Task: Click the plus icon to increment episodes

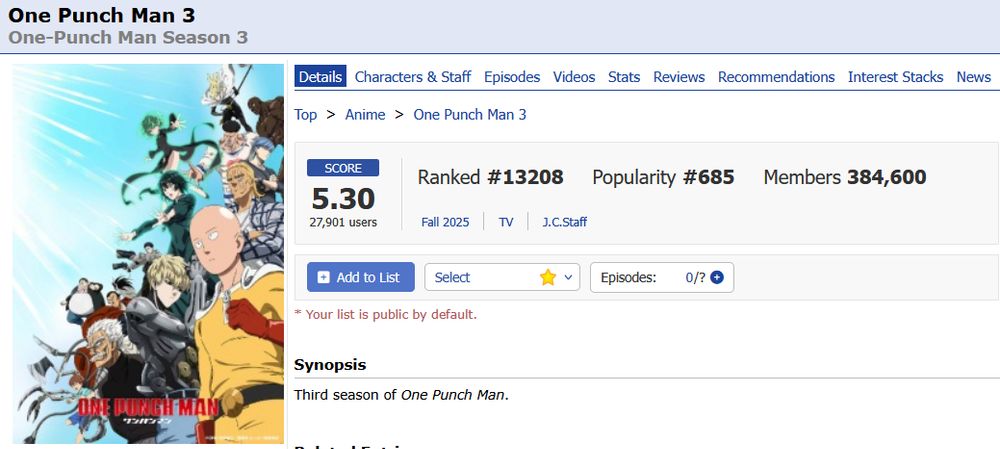Action: click(717, 277)
